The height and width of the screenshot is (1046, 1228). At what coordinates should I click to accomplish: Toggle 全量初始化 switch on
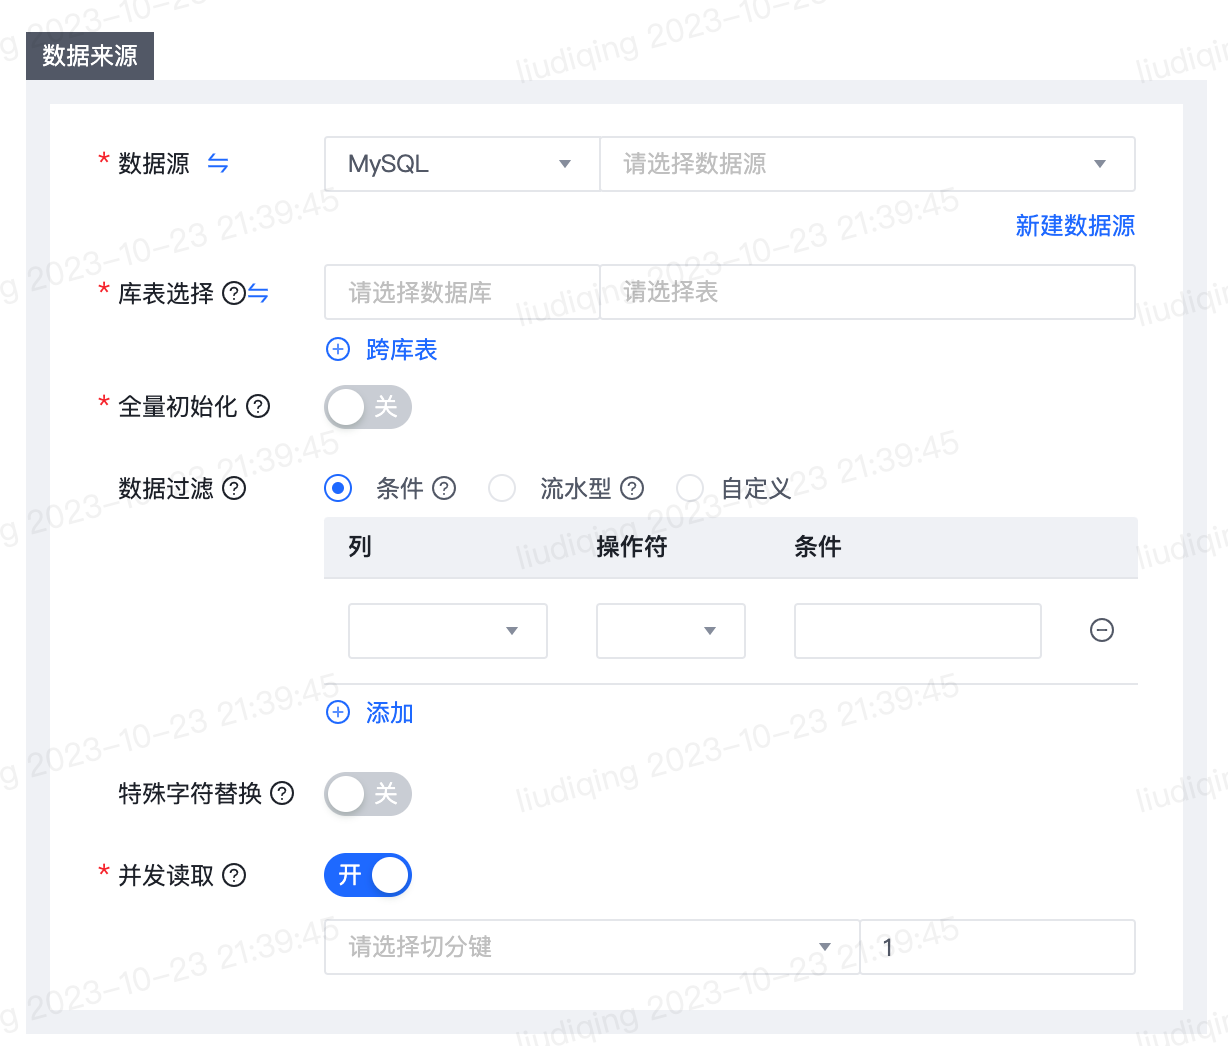point(368,407)
